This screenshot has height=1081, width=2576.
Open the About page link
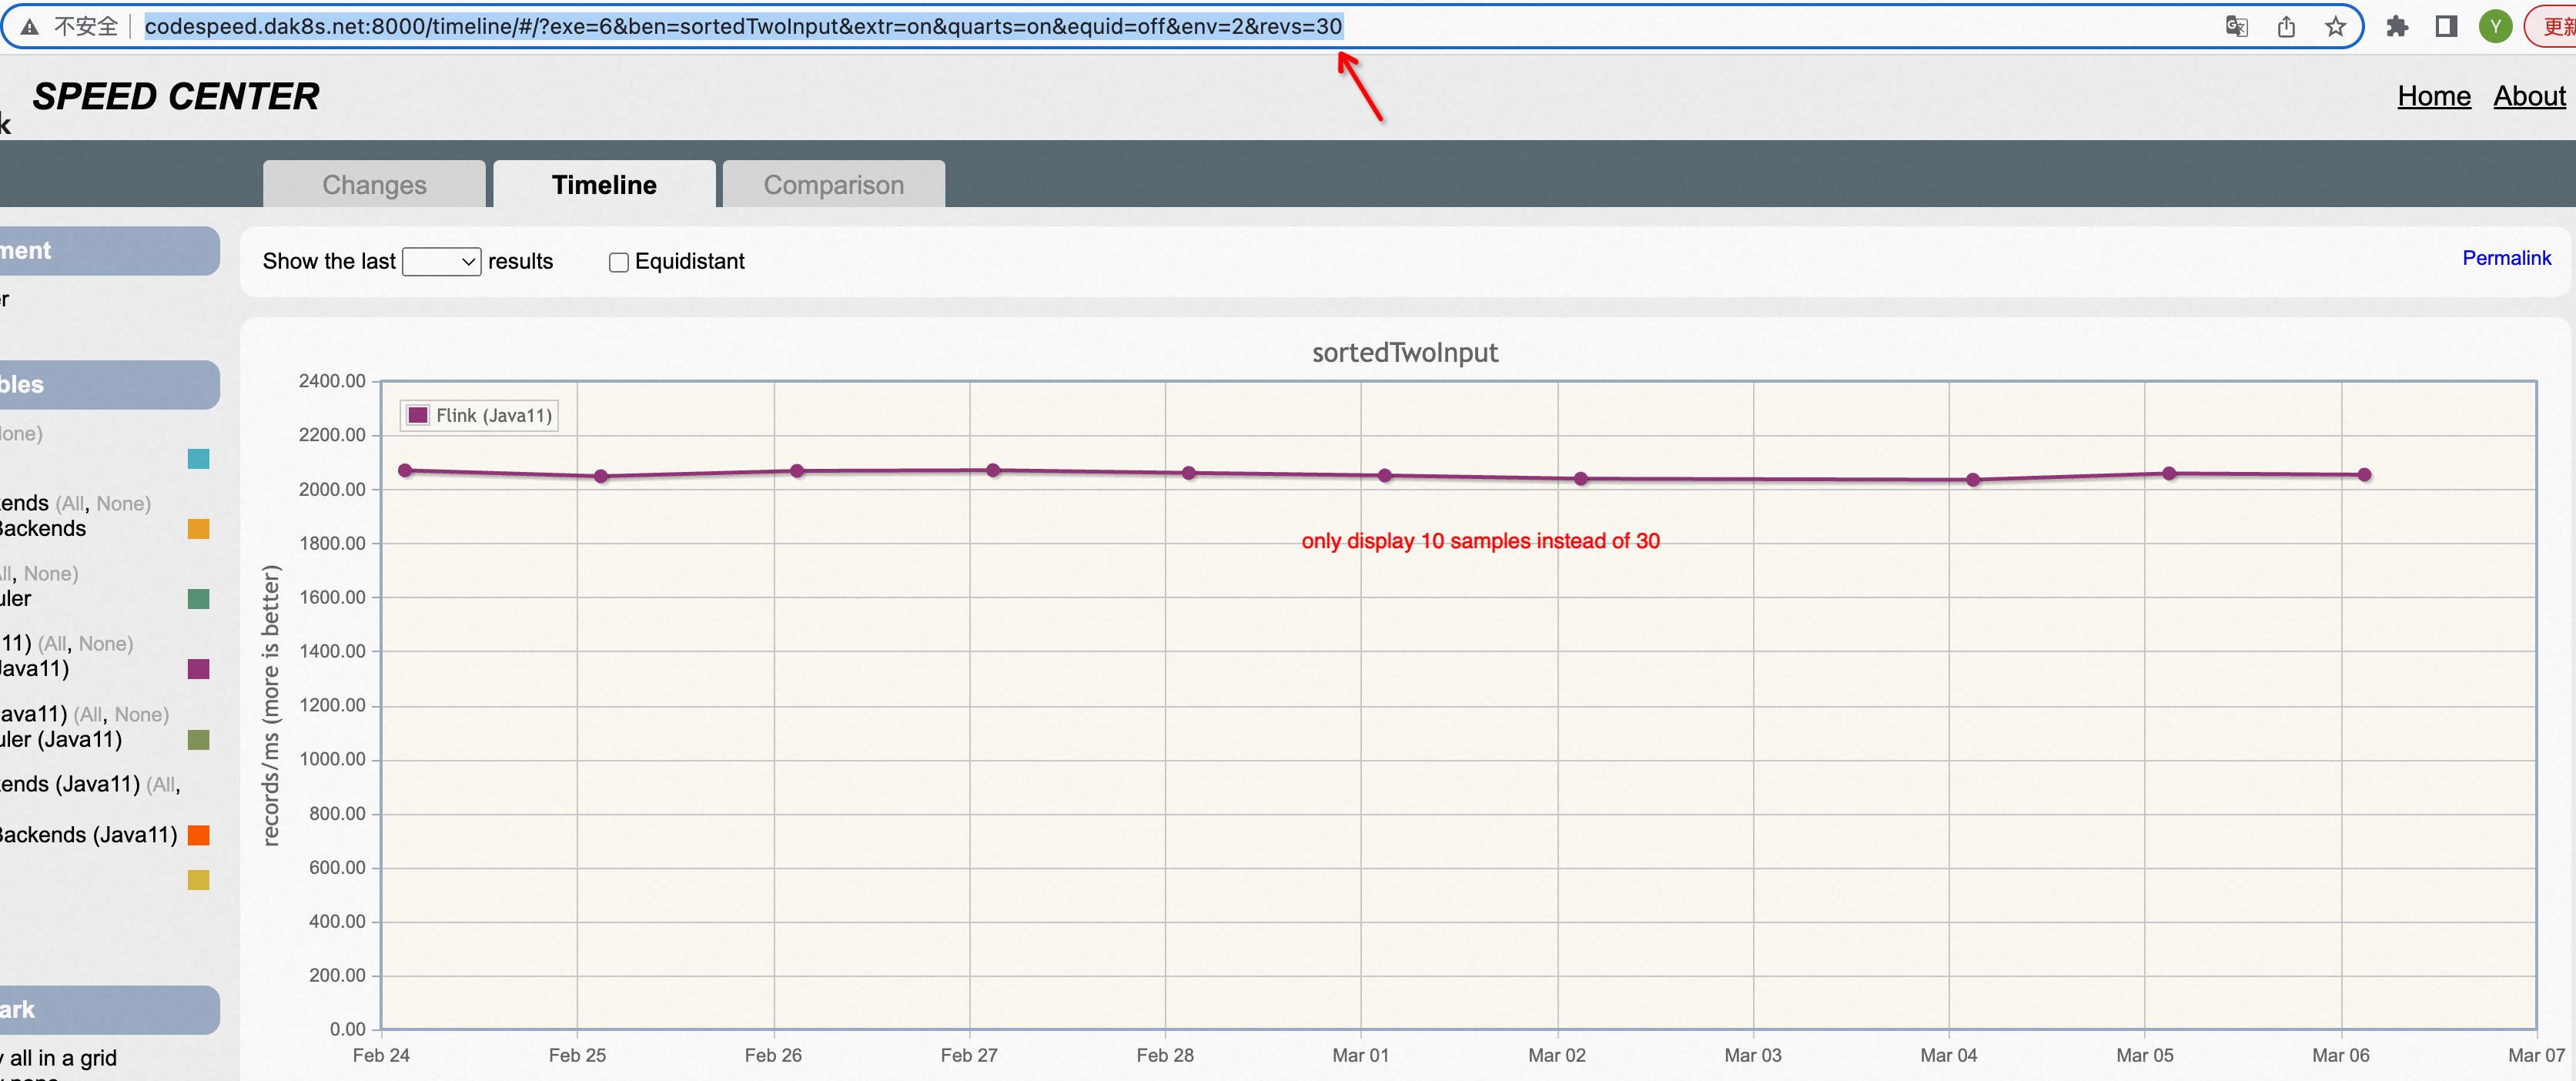click(x=2528, y=96)
